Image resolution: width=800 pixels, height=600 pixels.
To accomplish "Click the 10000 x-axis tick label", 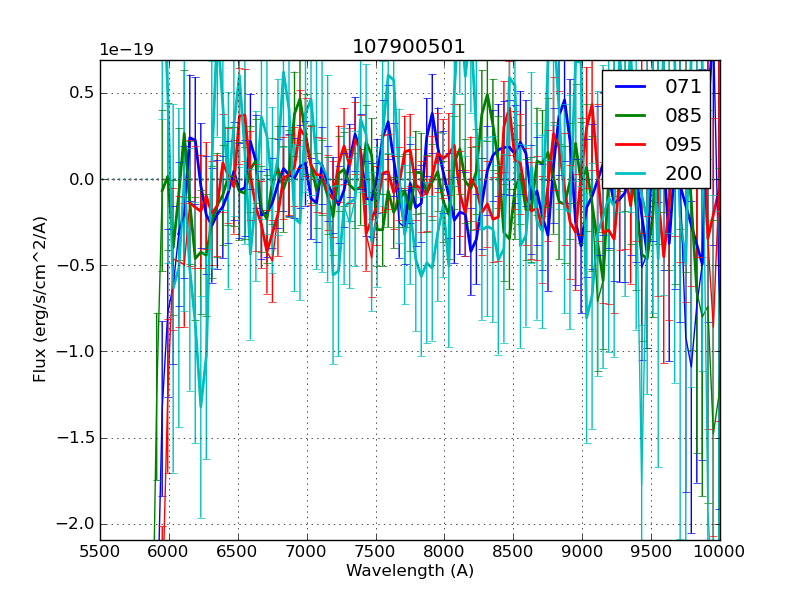I will (720, 552).
